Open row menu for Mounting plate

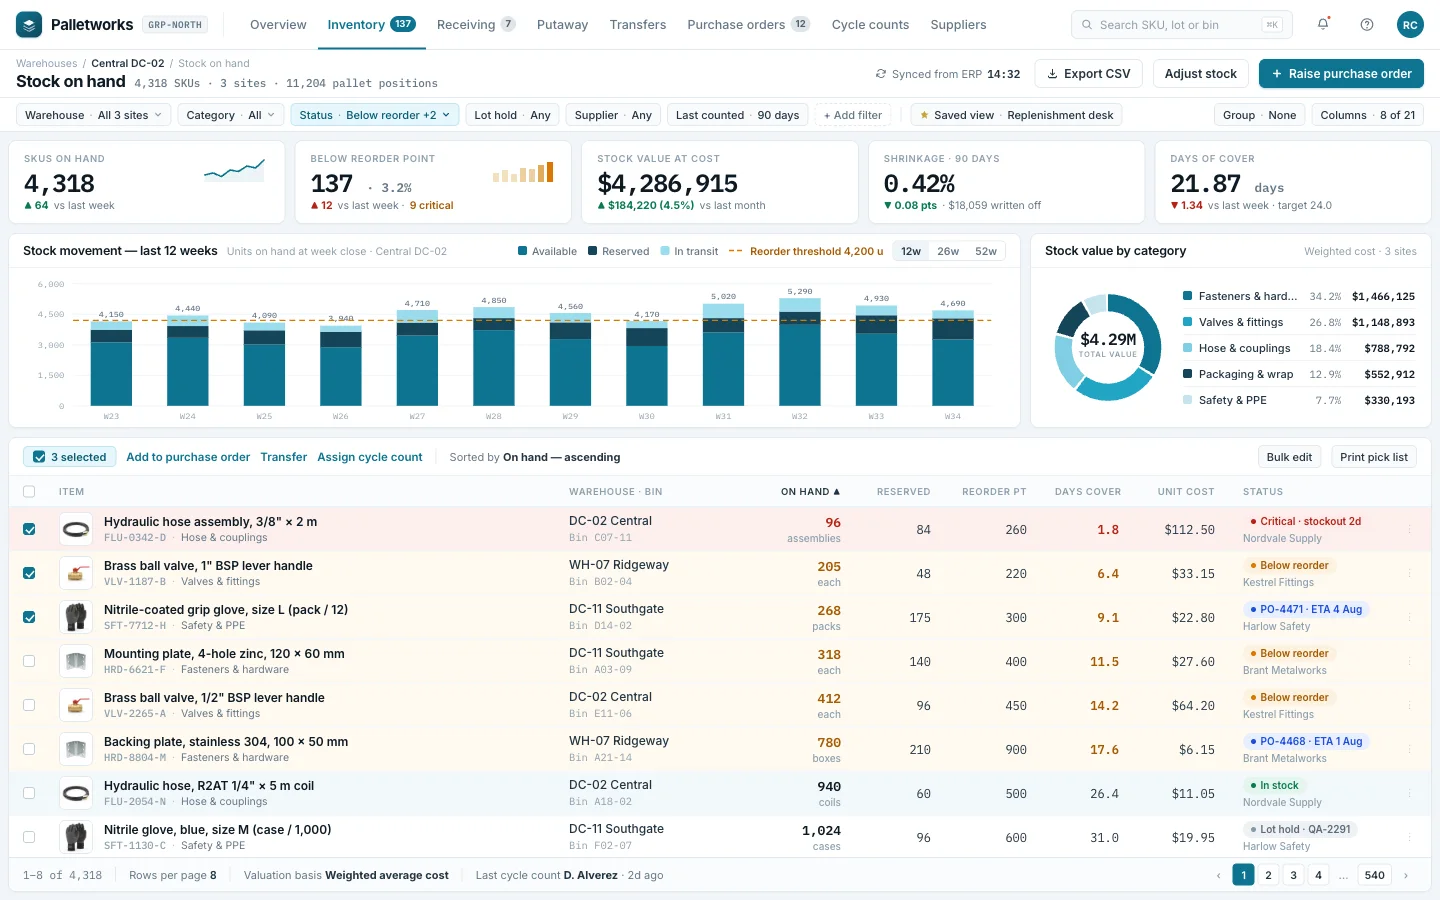pos(1410,662)
